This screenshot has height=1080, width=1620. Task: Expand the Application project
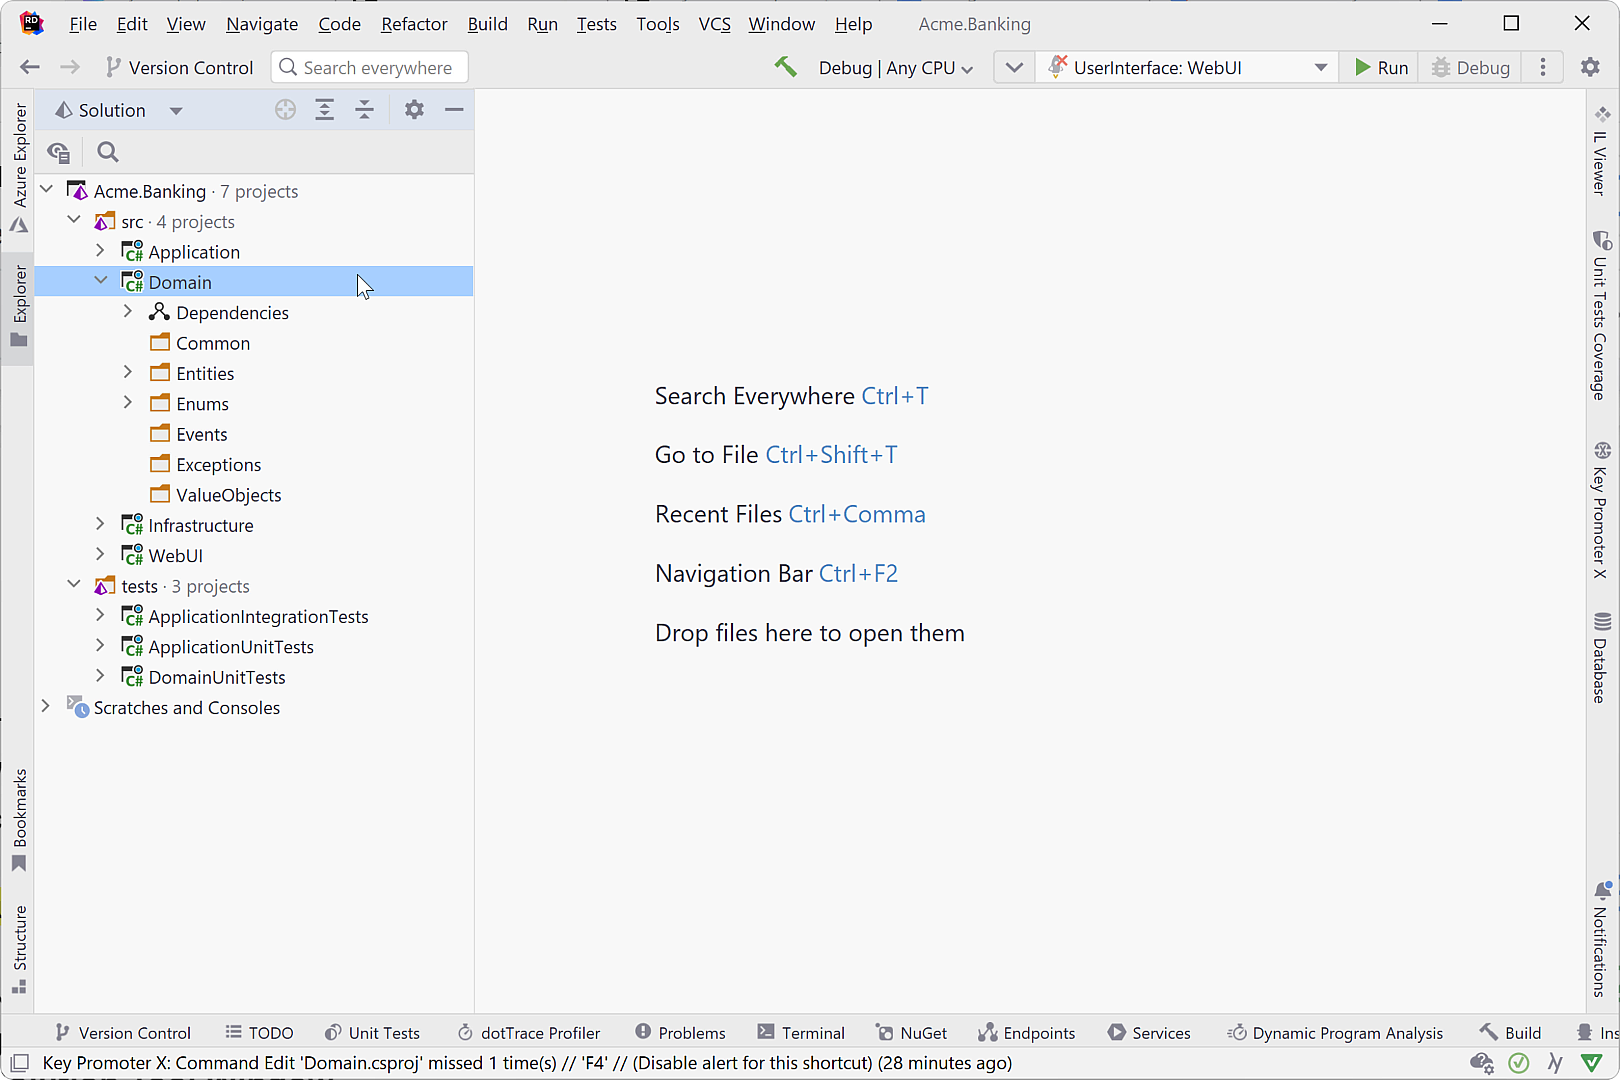(x=100, y=251)
